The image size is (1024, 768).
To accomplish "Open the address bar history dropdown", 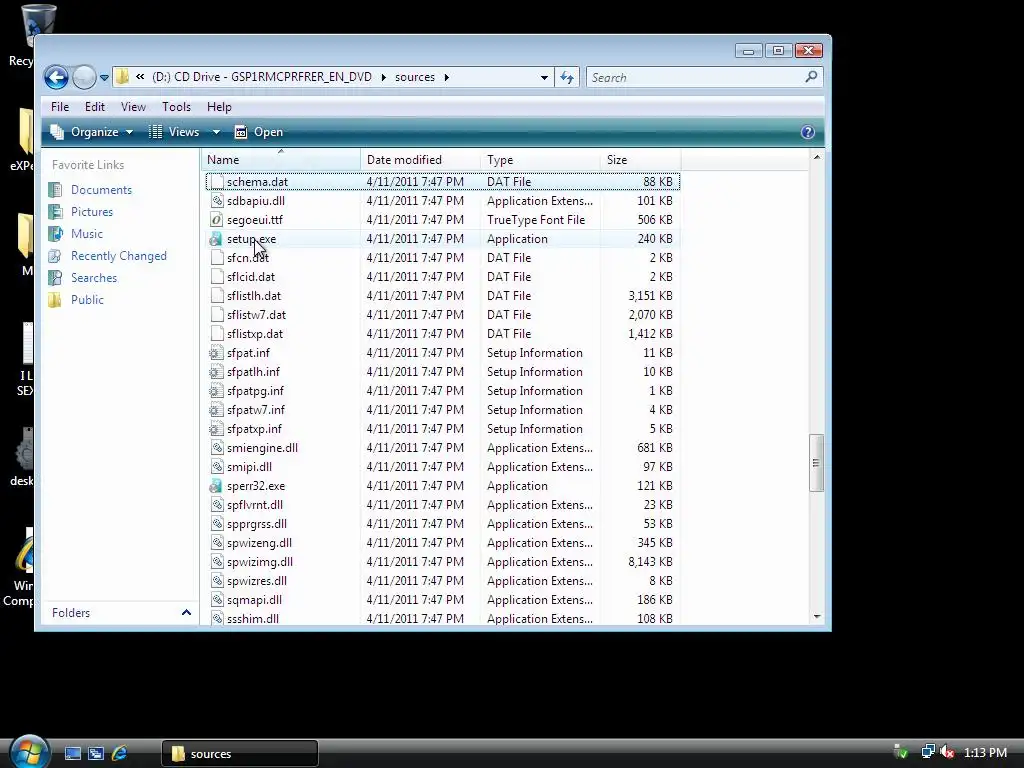I will point(544,78).
